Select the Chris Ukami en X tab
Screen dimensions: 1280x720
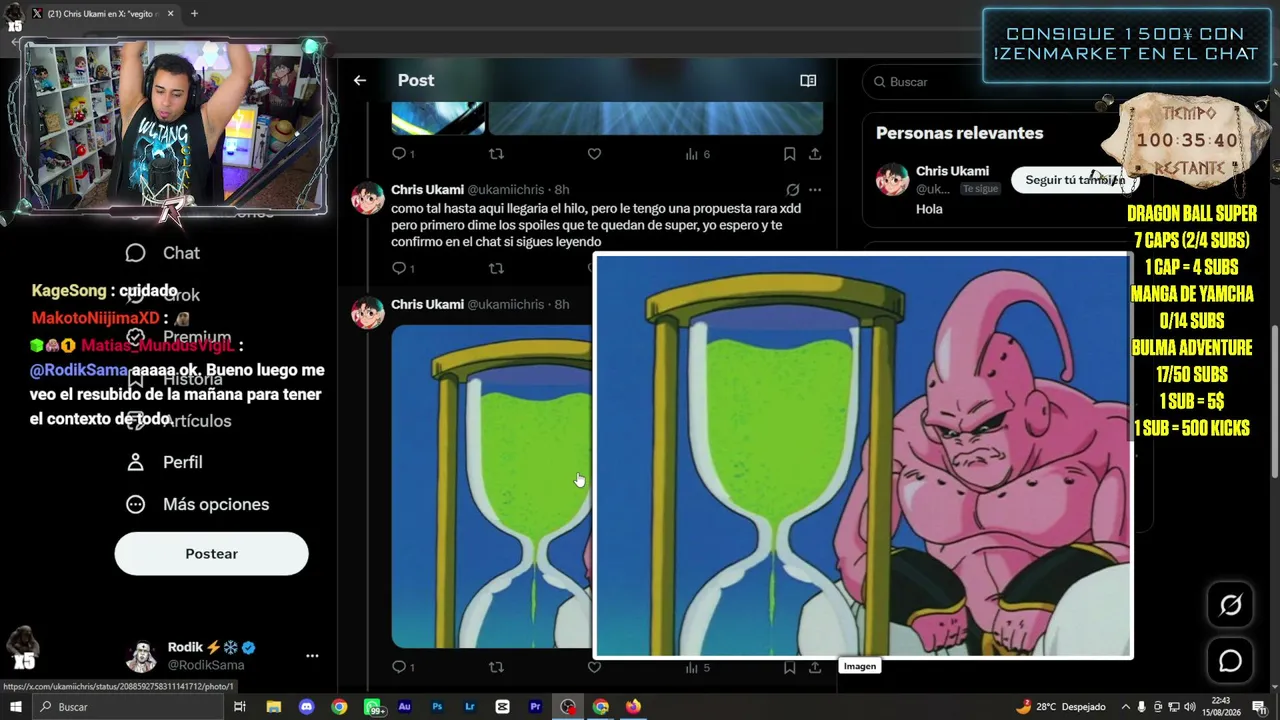[x=102, y=14]
